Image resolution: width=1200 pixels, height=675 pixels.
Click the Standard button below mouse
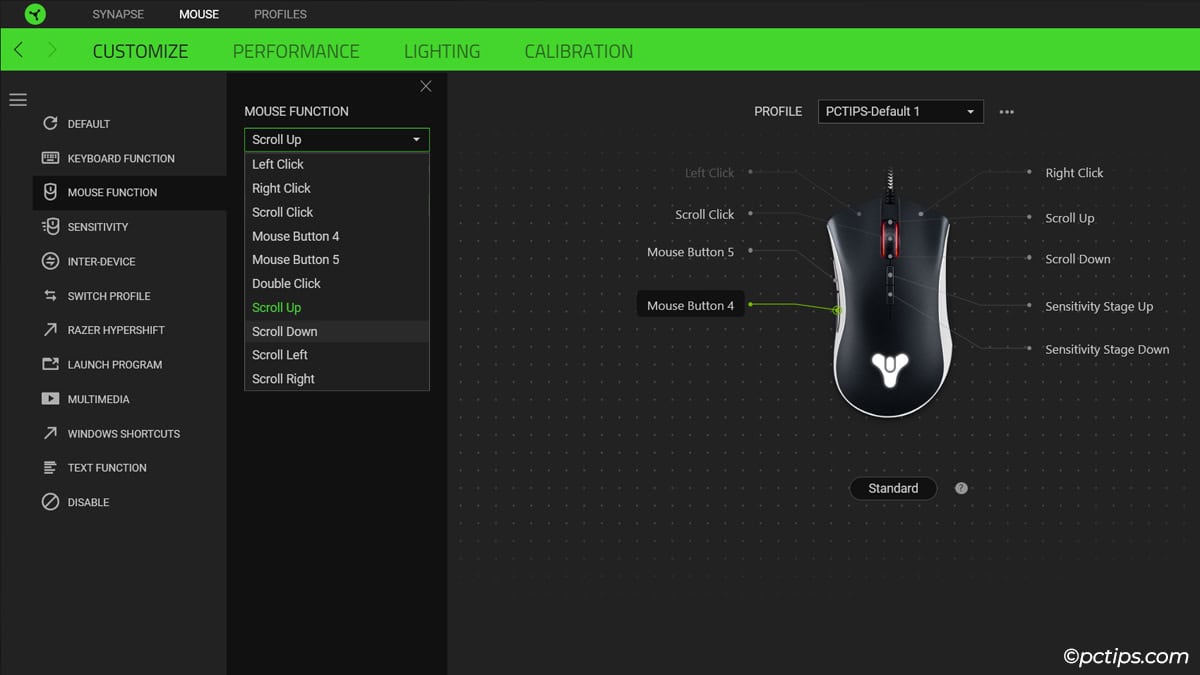(x=892, y=489)
